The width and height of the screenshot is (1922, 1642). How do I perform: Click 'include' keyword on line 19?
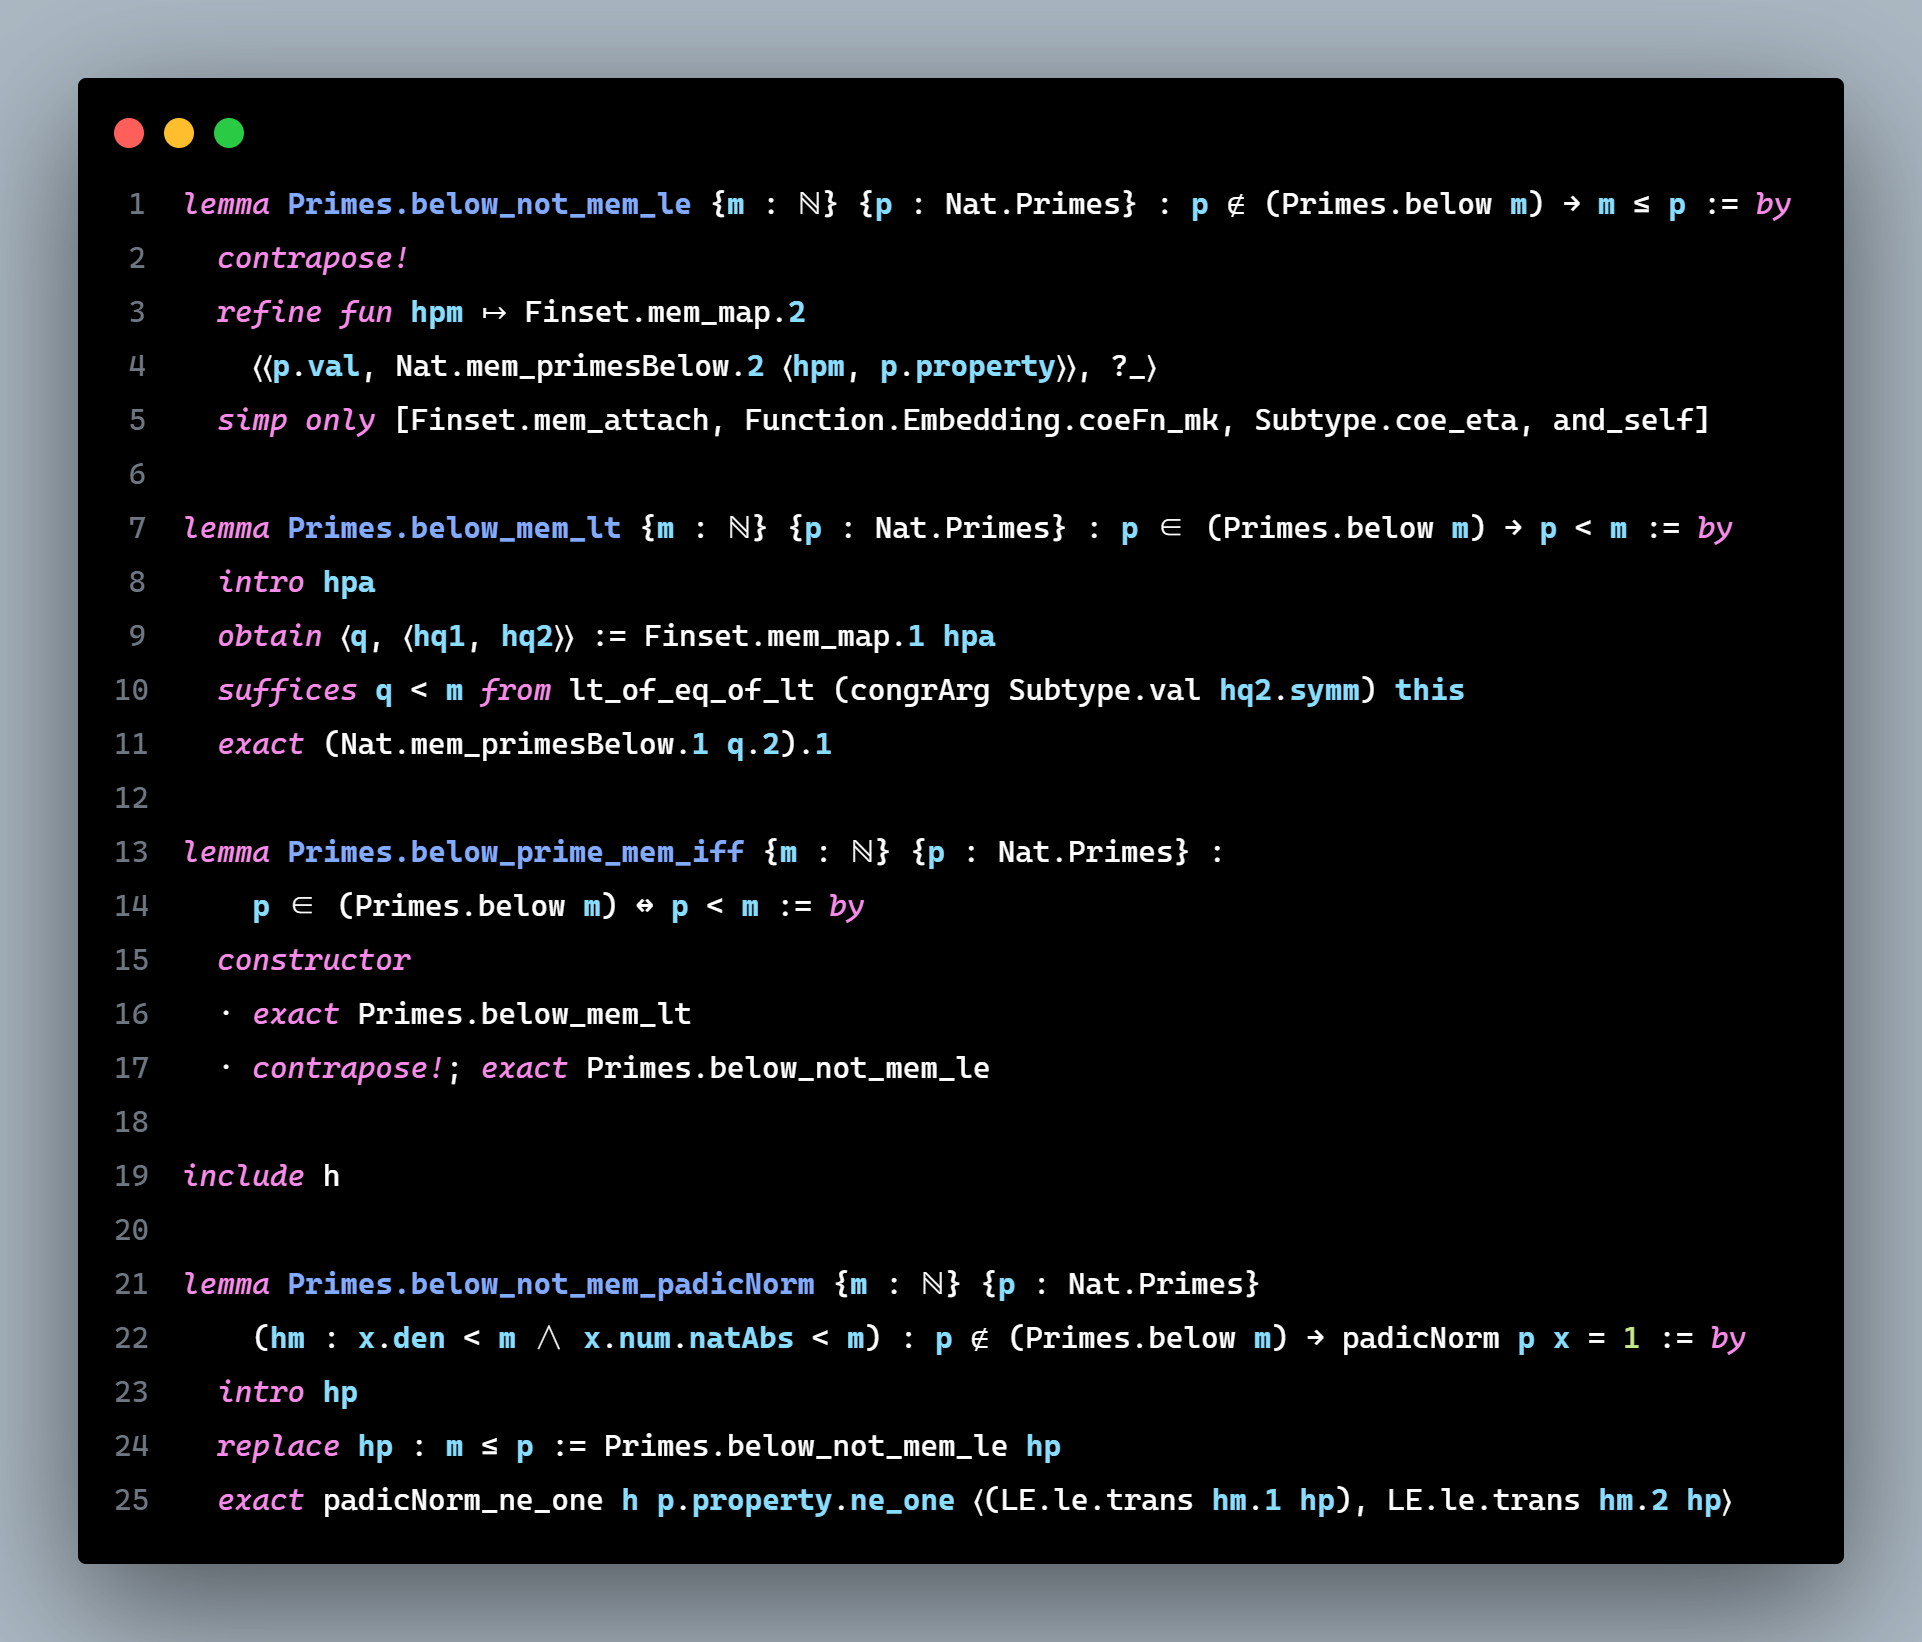point(244,1177)
